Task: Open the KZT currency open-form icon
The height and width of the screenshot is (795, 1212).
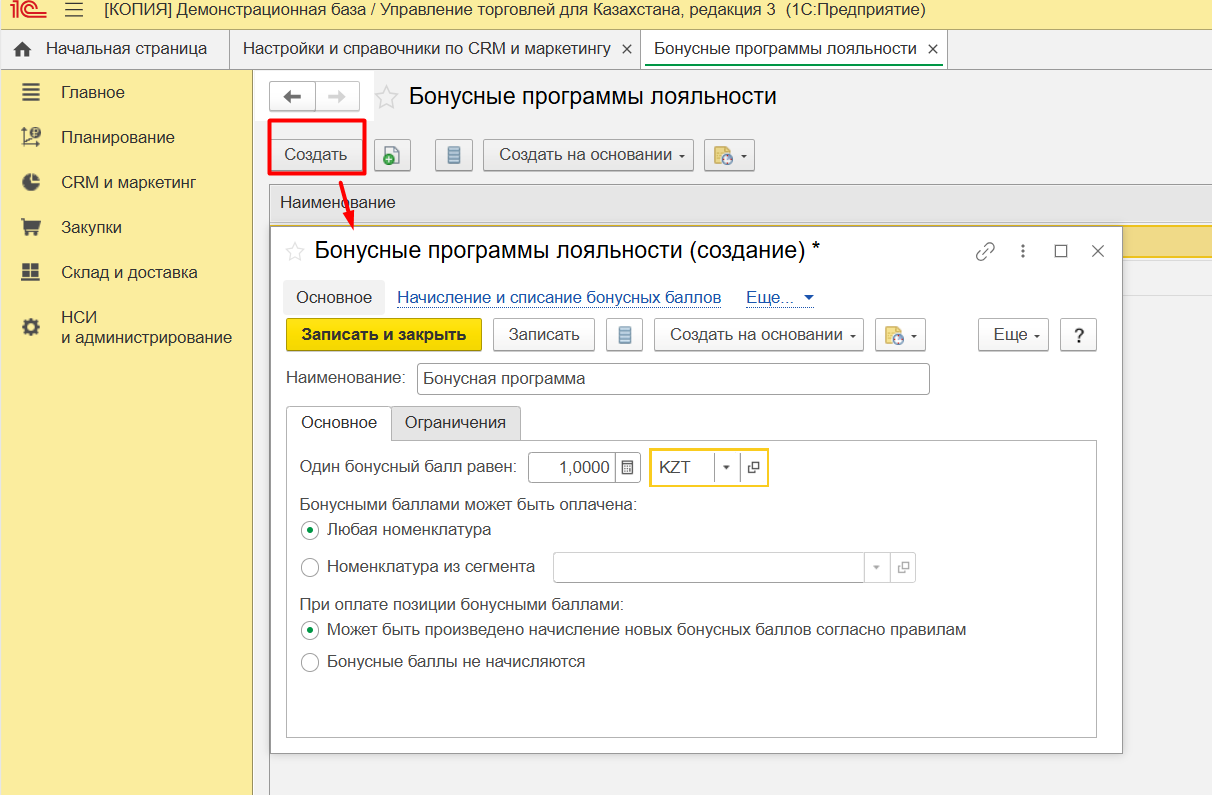Action: (x=754, y=467)
